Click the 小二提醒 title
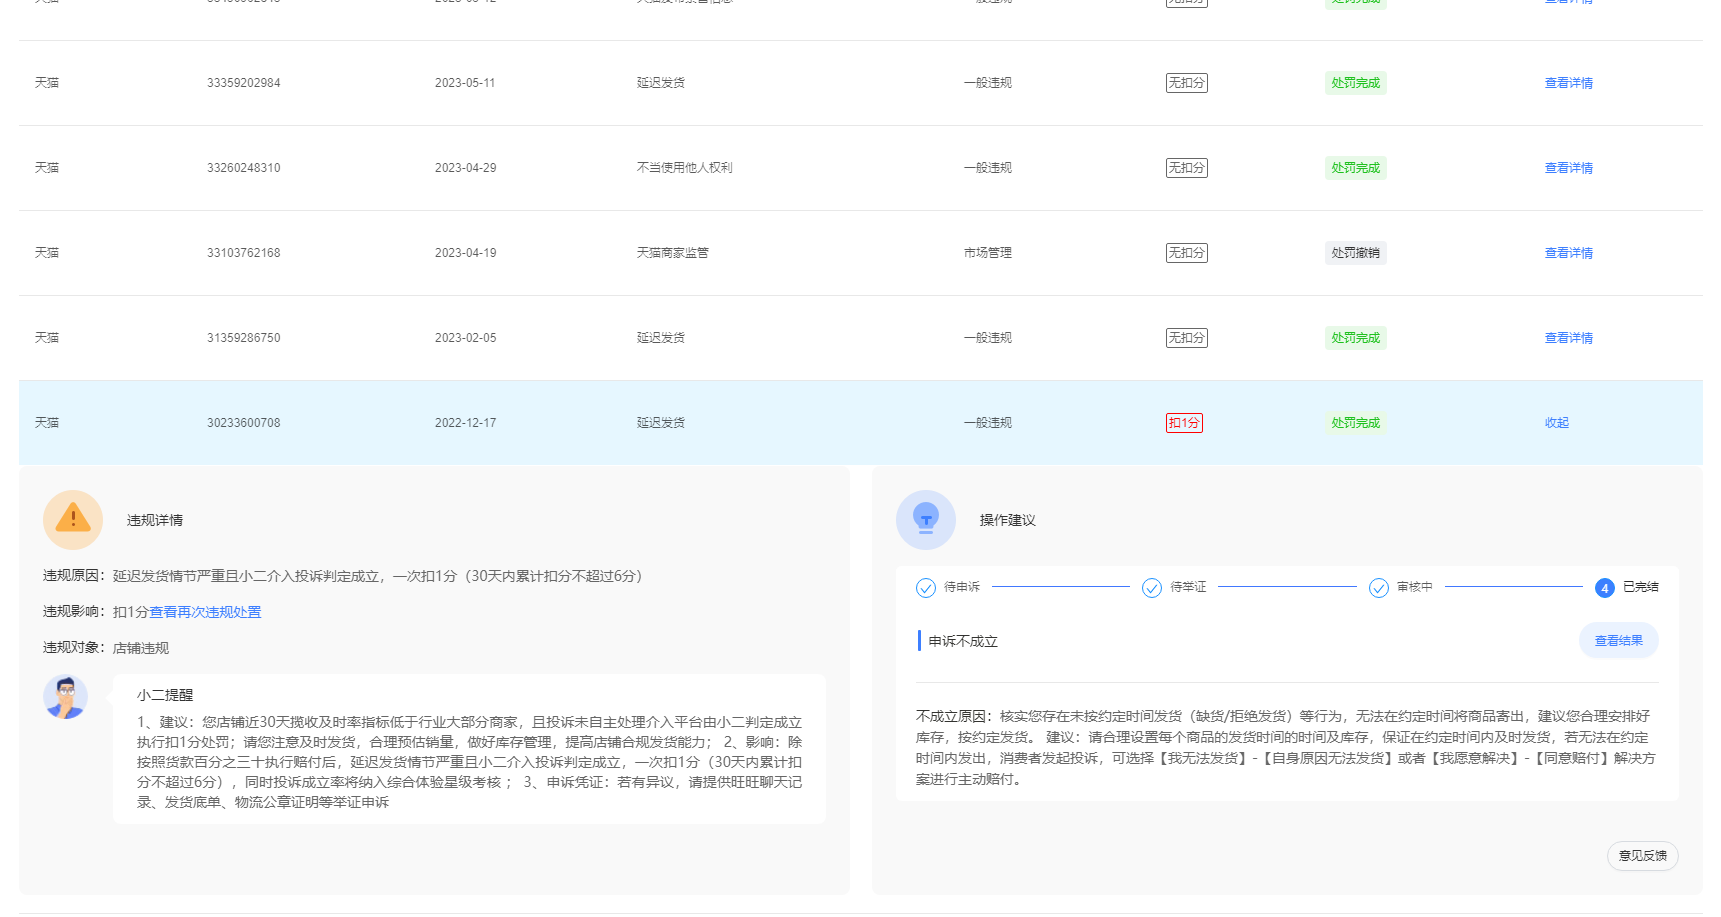The height and width of the screenshot is (917, 1721). 165,695
